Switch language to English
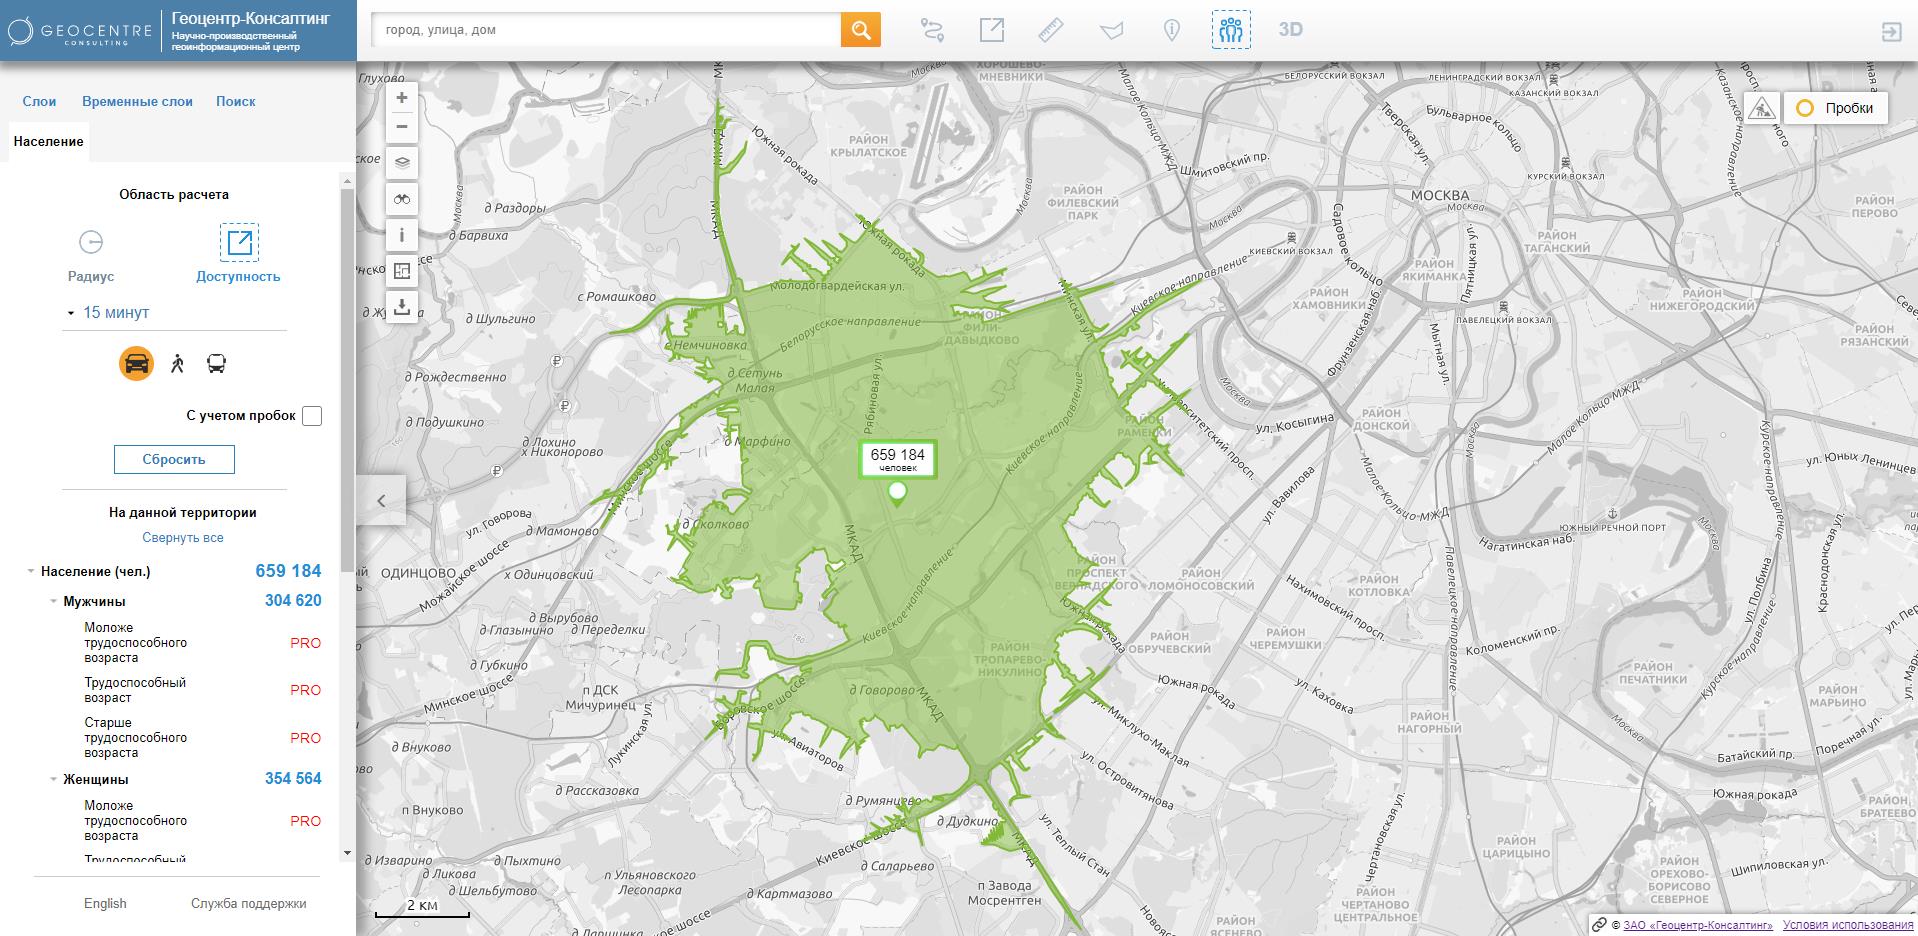 coord(105,903)
